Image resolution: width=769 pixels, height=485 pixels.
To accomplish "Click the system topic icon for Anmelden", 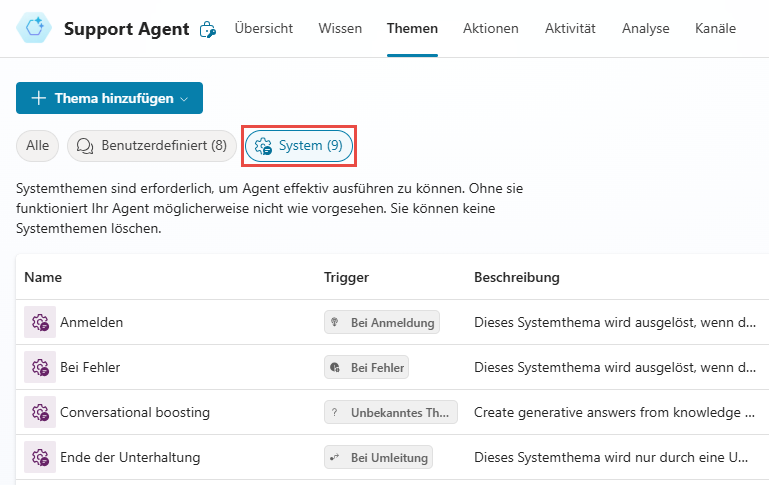I will tap(40, 322).
